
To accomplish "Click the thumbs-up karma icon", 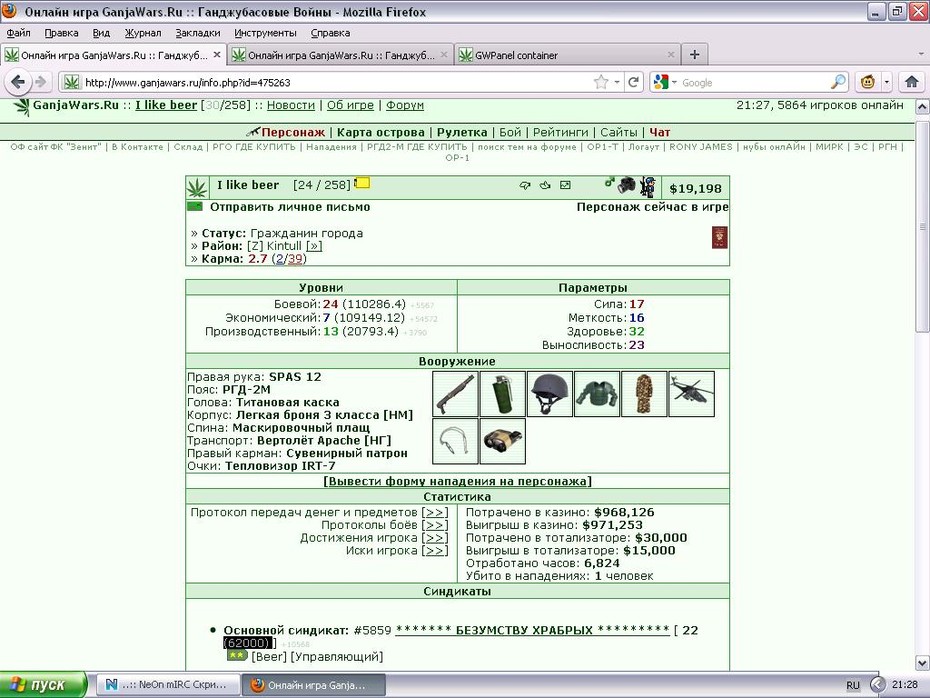I will coord(545,185).
